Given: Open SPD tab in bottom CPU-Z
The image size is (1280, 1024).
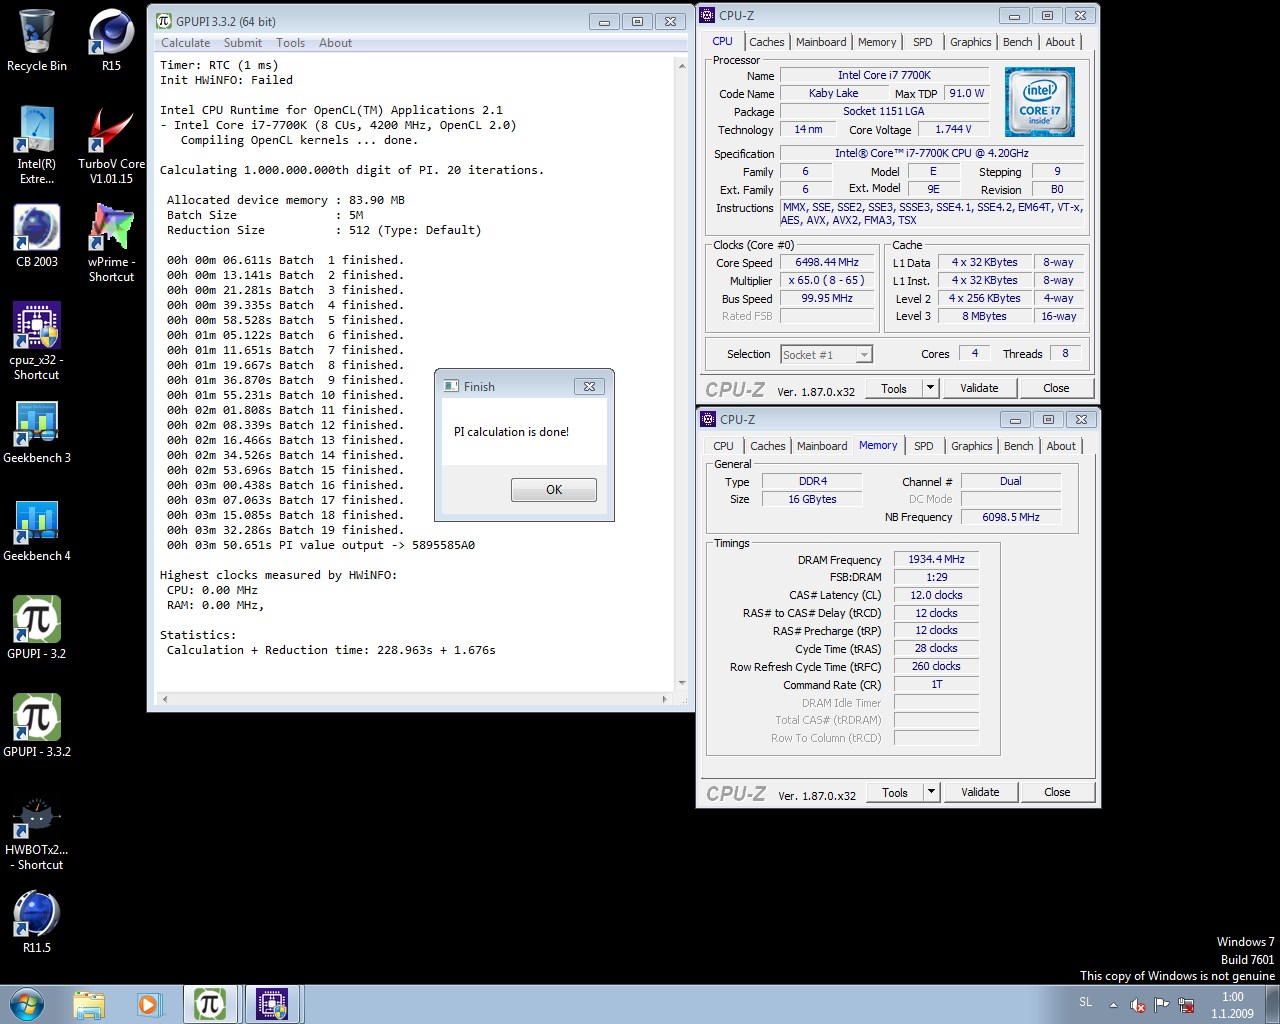Looking at the screenshot, I should 924,446.
